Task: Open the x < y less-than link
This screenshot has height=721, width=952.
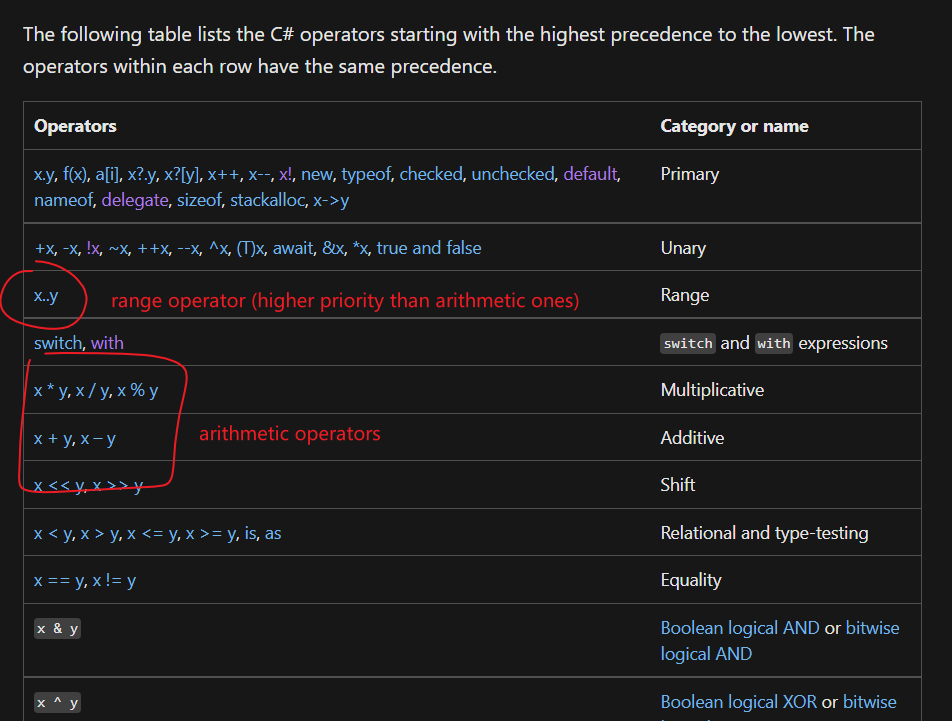Action: tap(53, 533)
